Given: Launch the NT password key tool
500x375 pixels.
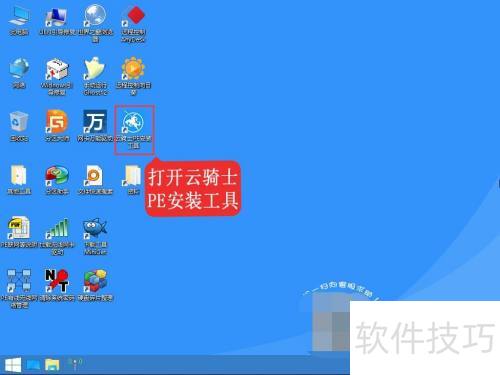Looking at the screenshot, I should 57,281.
